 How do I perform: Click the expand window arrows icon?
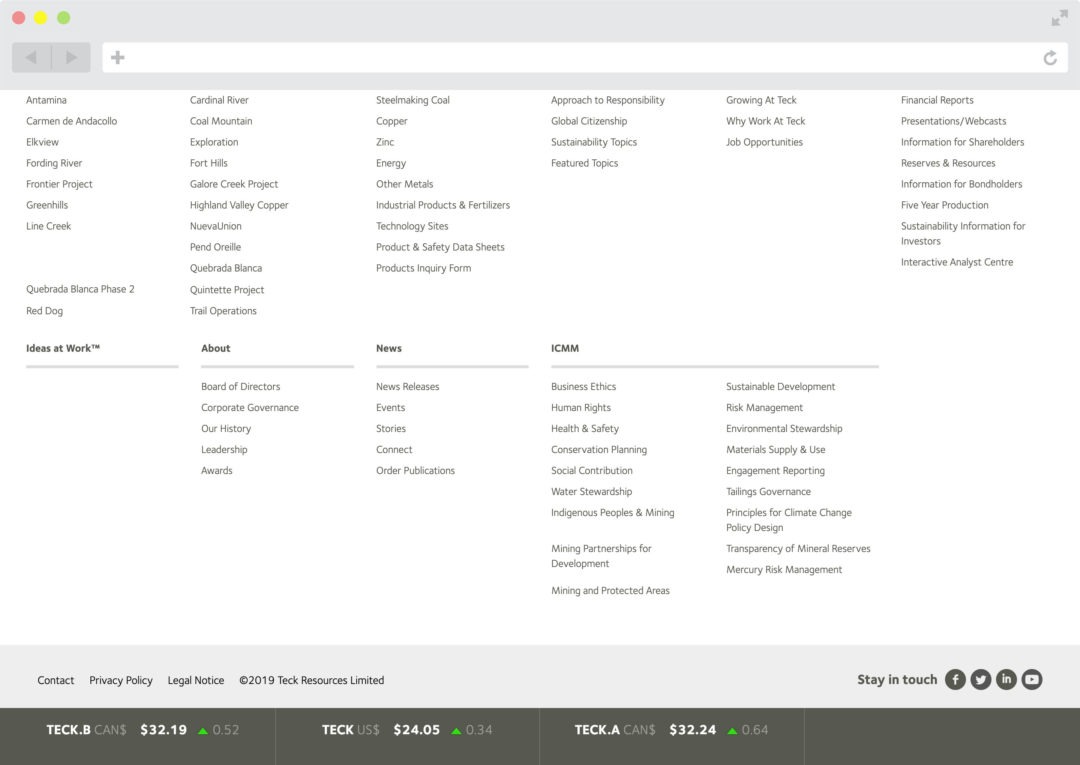pyautogui.click(x=1058, y=16)
